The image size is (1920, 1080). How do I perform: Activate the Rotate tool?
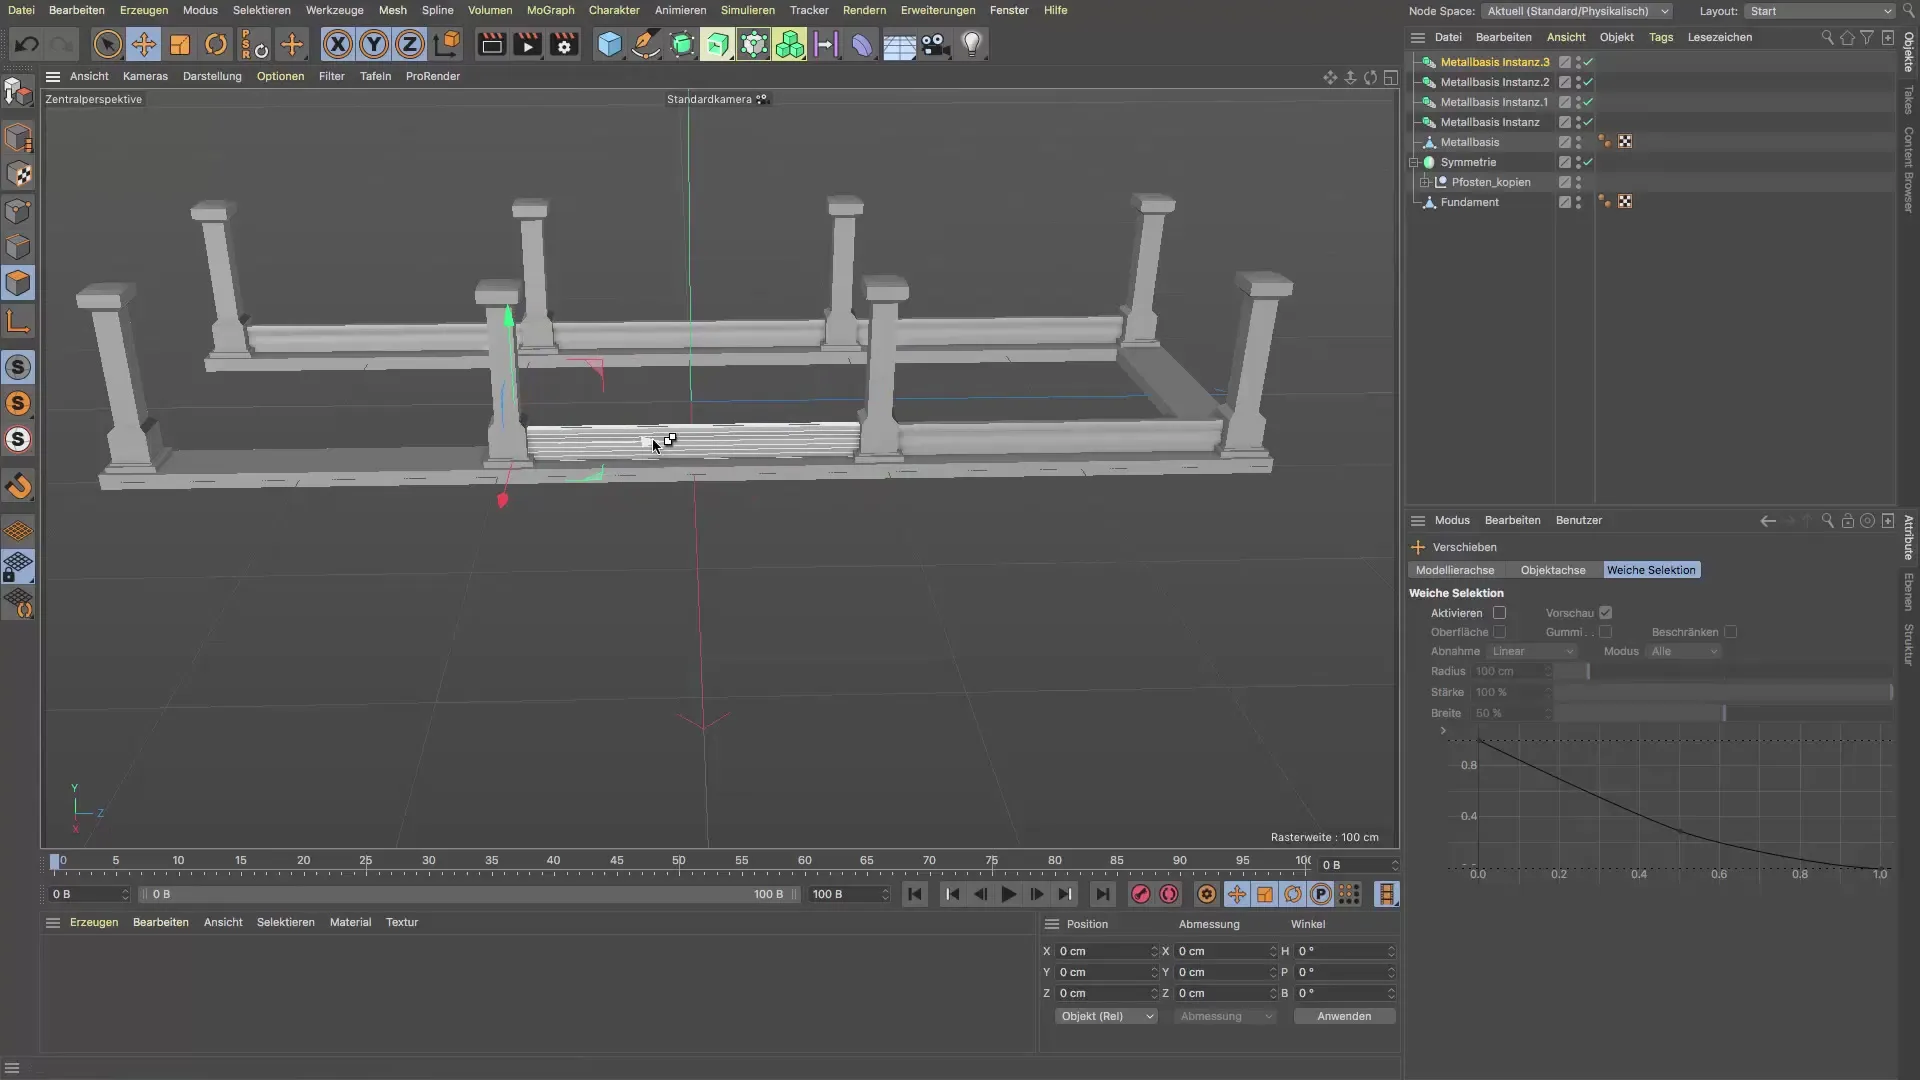(216, 44)
